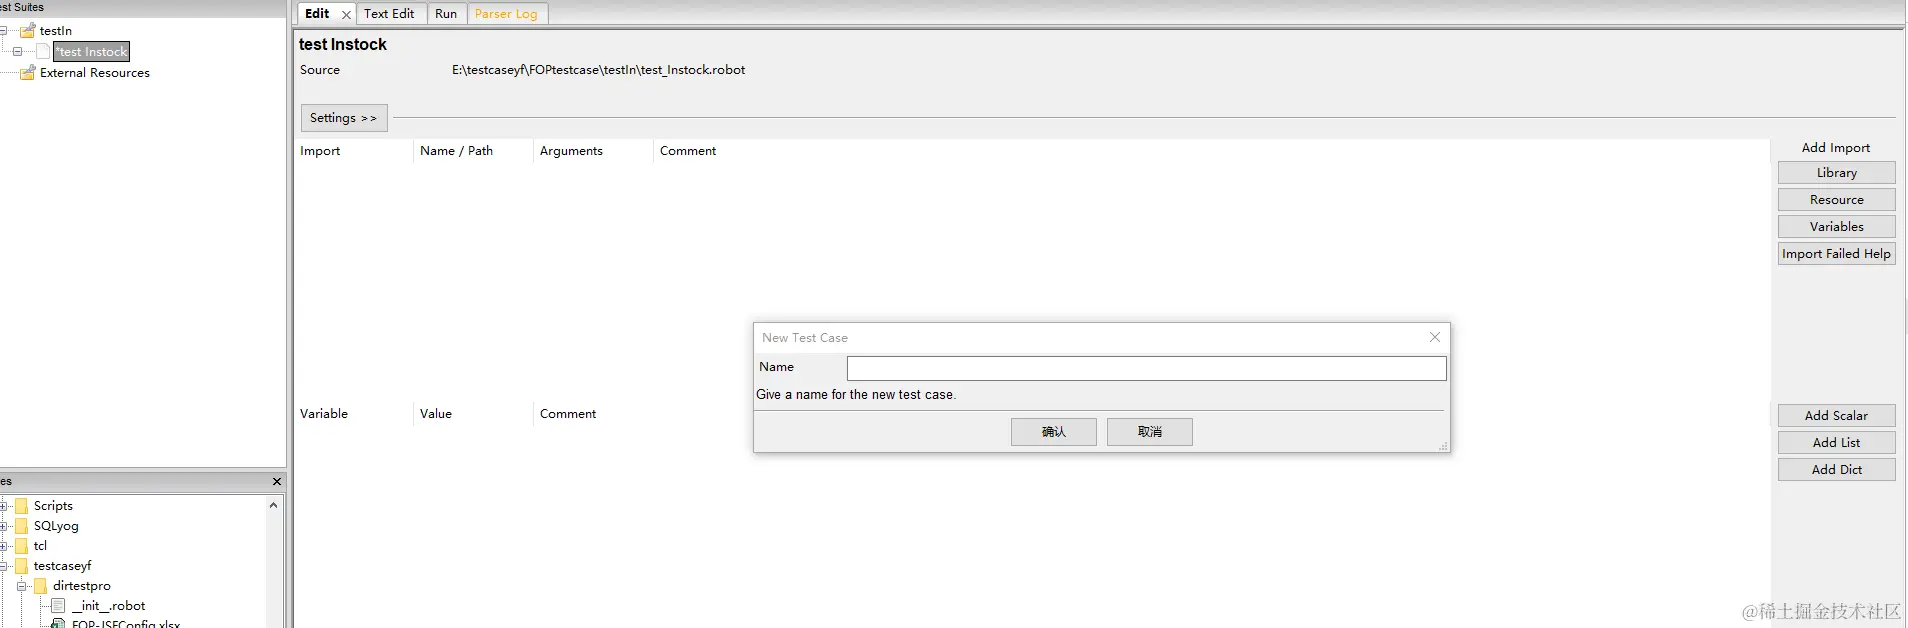The height and width of the screenshot is (628, 1908).
Task: Select External Resources in the tree
Action: (x=95, y=73)
